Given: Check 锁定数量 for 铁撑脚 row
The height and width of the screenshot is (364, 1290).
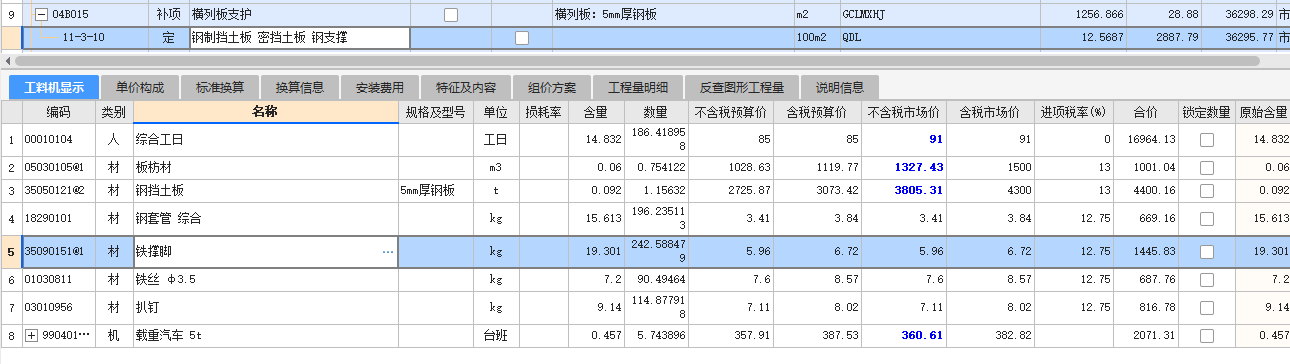Looking at the screenshot, I should (x=1206, y=252).
